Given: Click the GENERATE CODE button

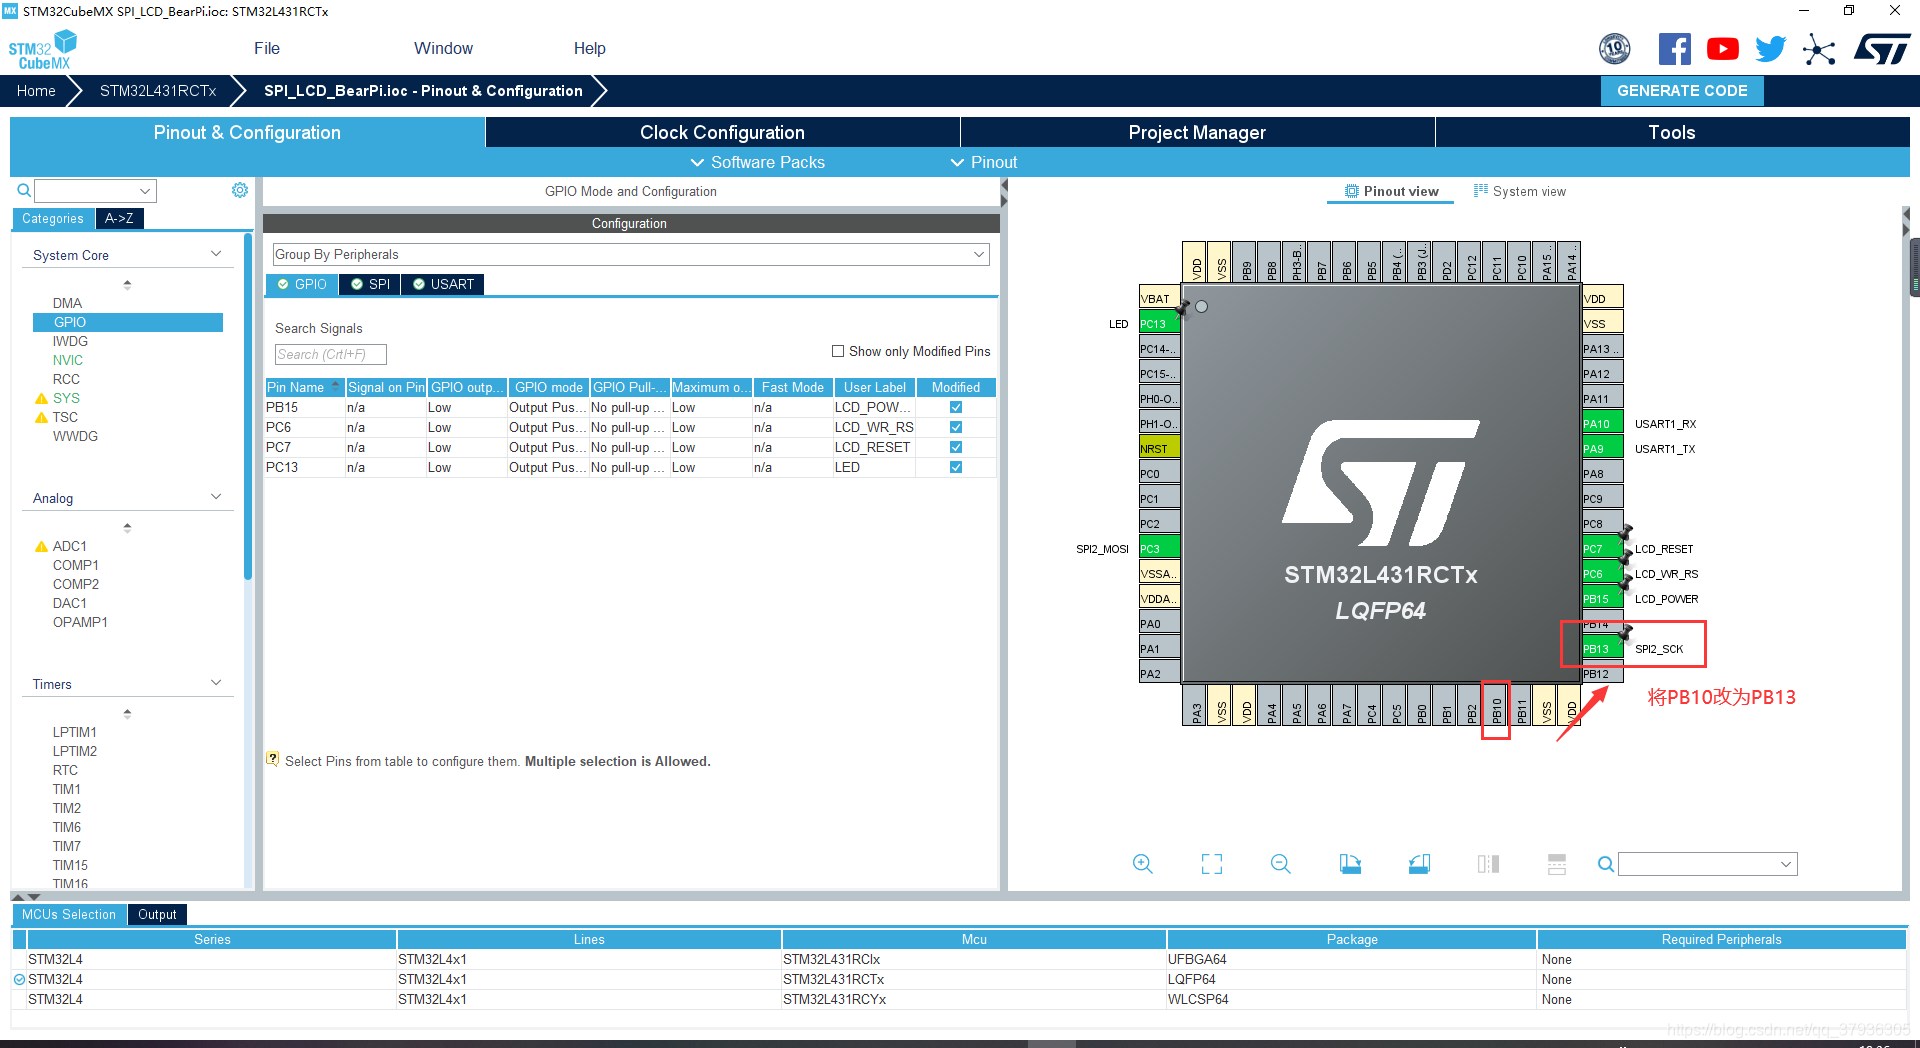Looking at the screenshot, I should [x=1682, y=90].
